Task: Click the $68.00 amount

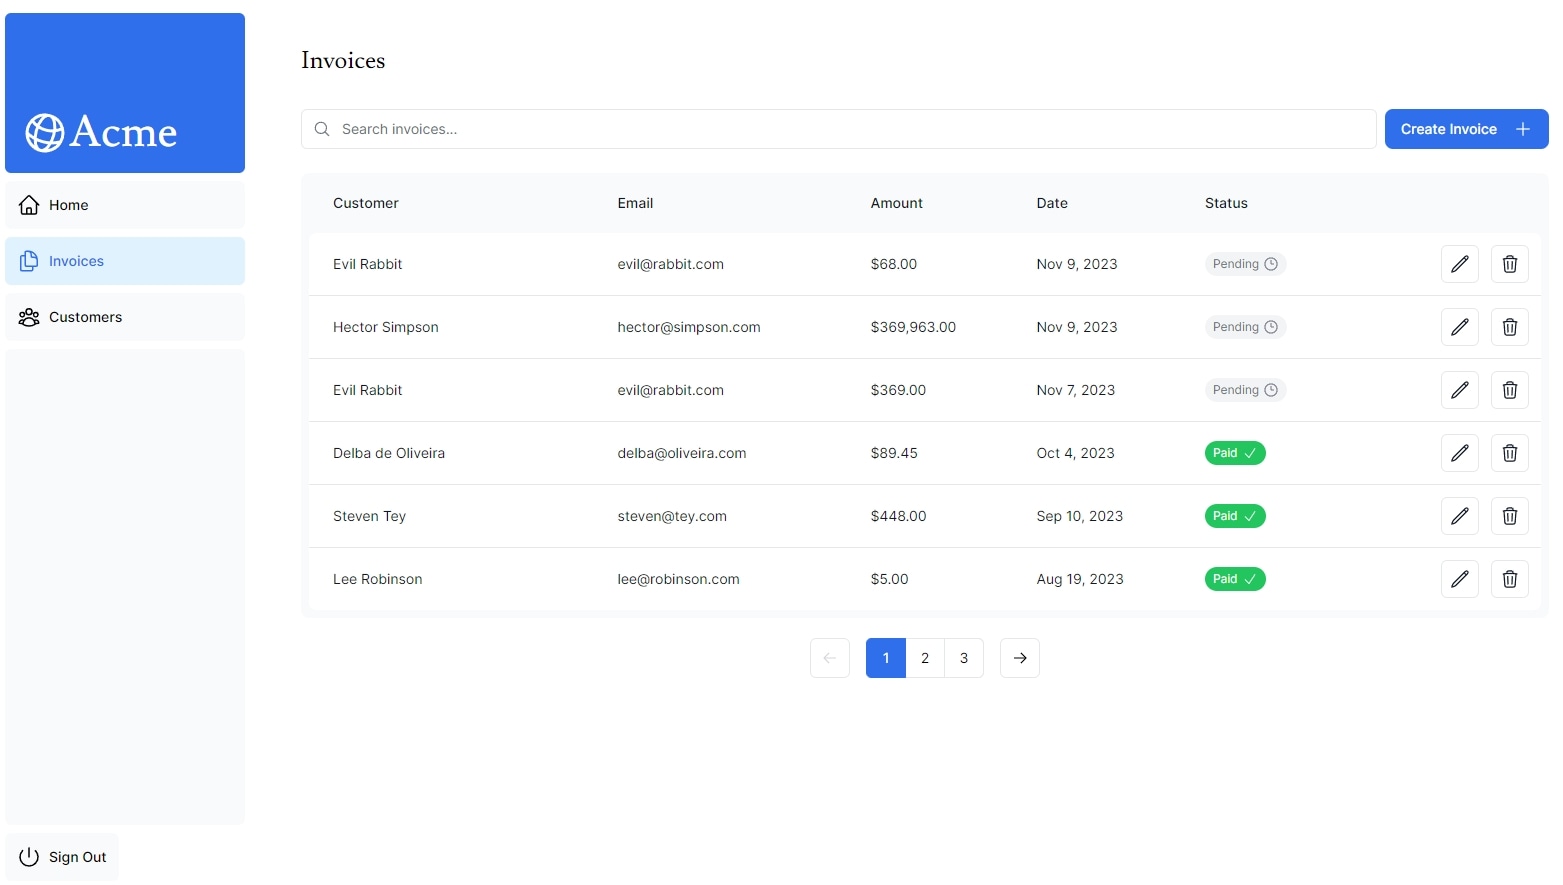Action: pyautogui.click(x=893, y=264)
